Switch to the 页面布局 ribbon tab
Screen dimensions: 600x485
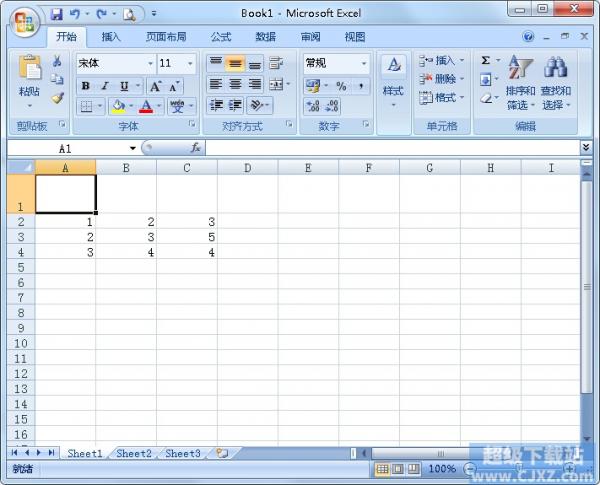pos(166,37)
